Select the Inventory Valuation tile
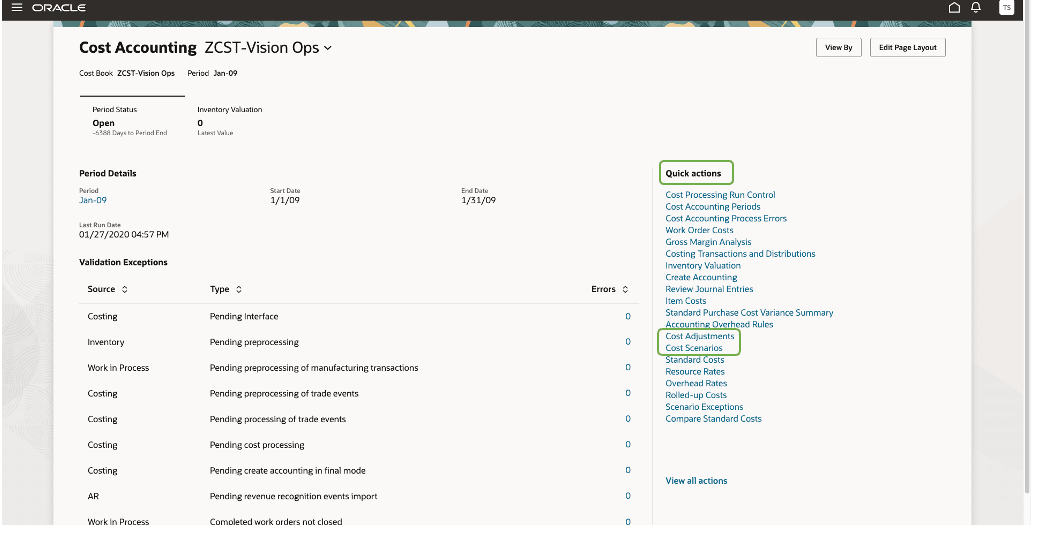 click(x=229, y=121)
